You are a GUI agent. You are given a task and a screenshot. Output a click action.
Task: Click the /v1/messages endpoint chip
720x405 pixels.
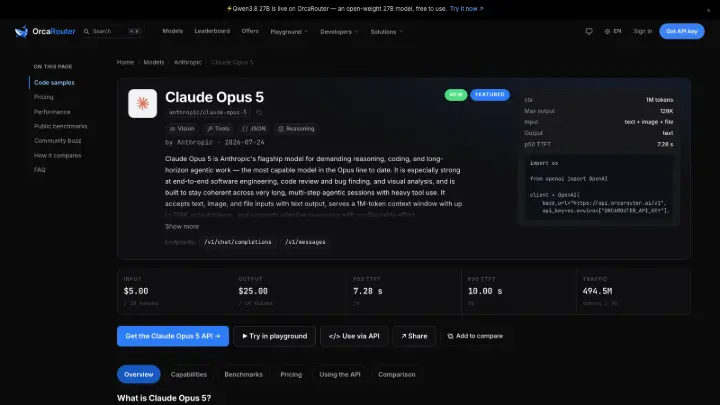[305, 242]
